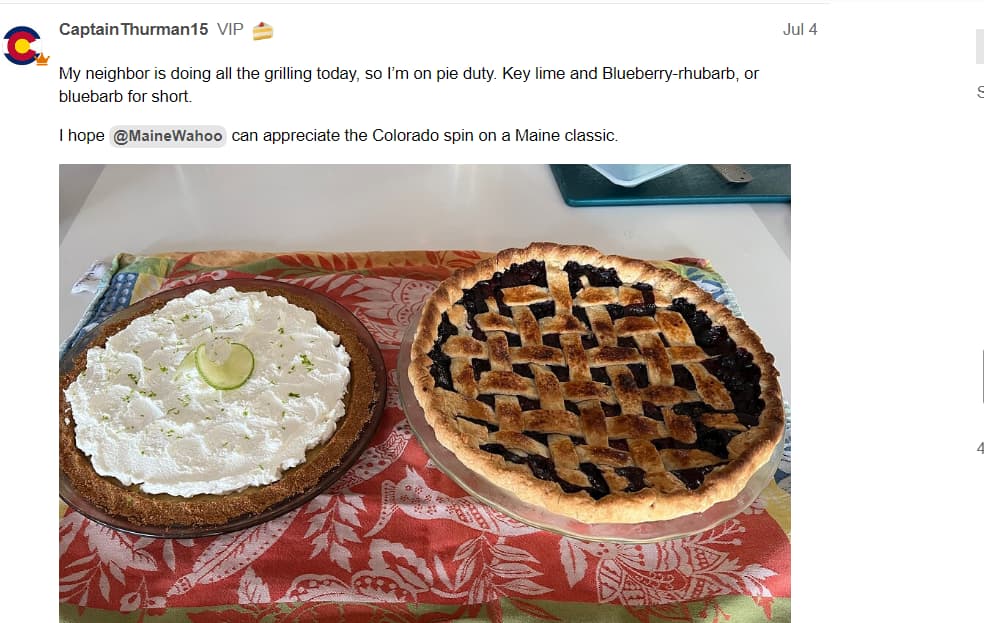Click the timeline bottom date beginning with 4

pos(980,448)
